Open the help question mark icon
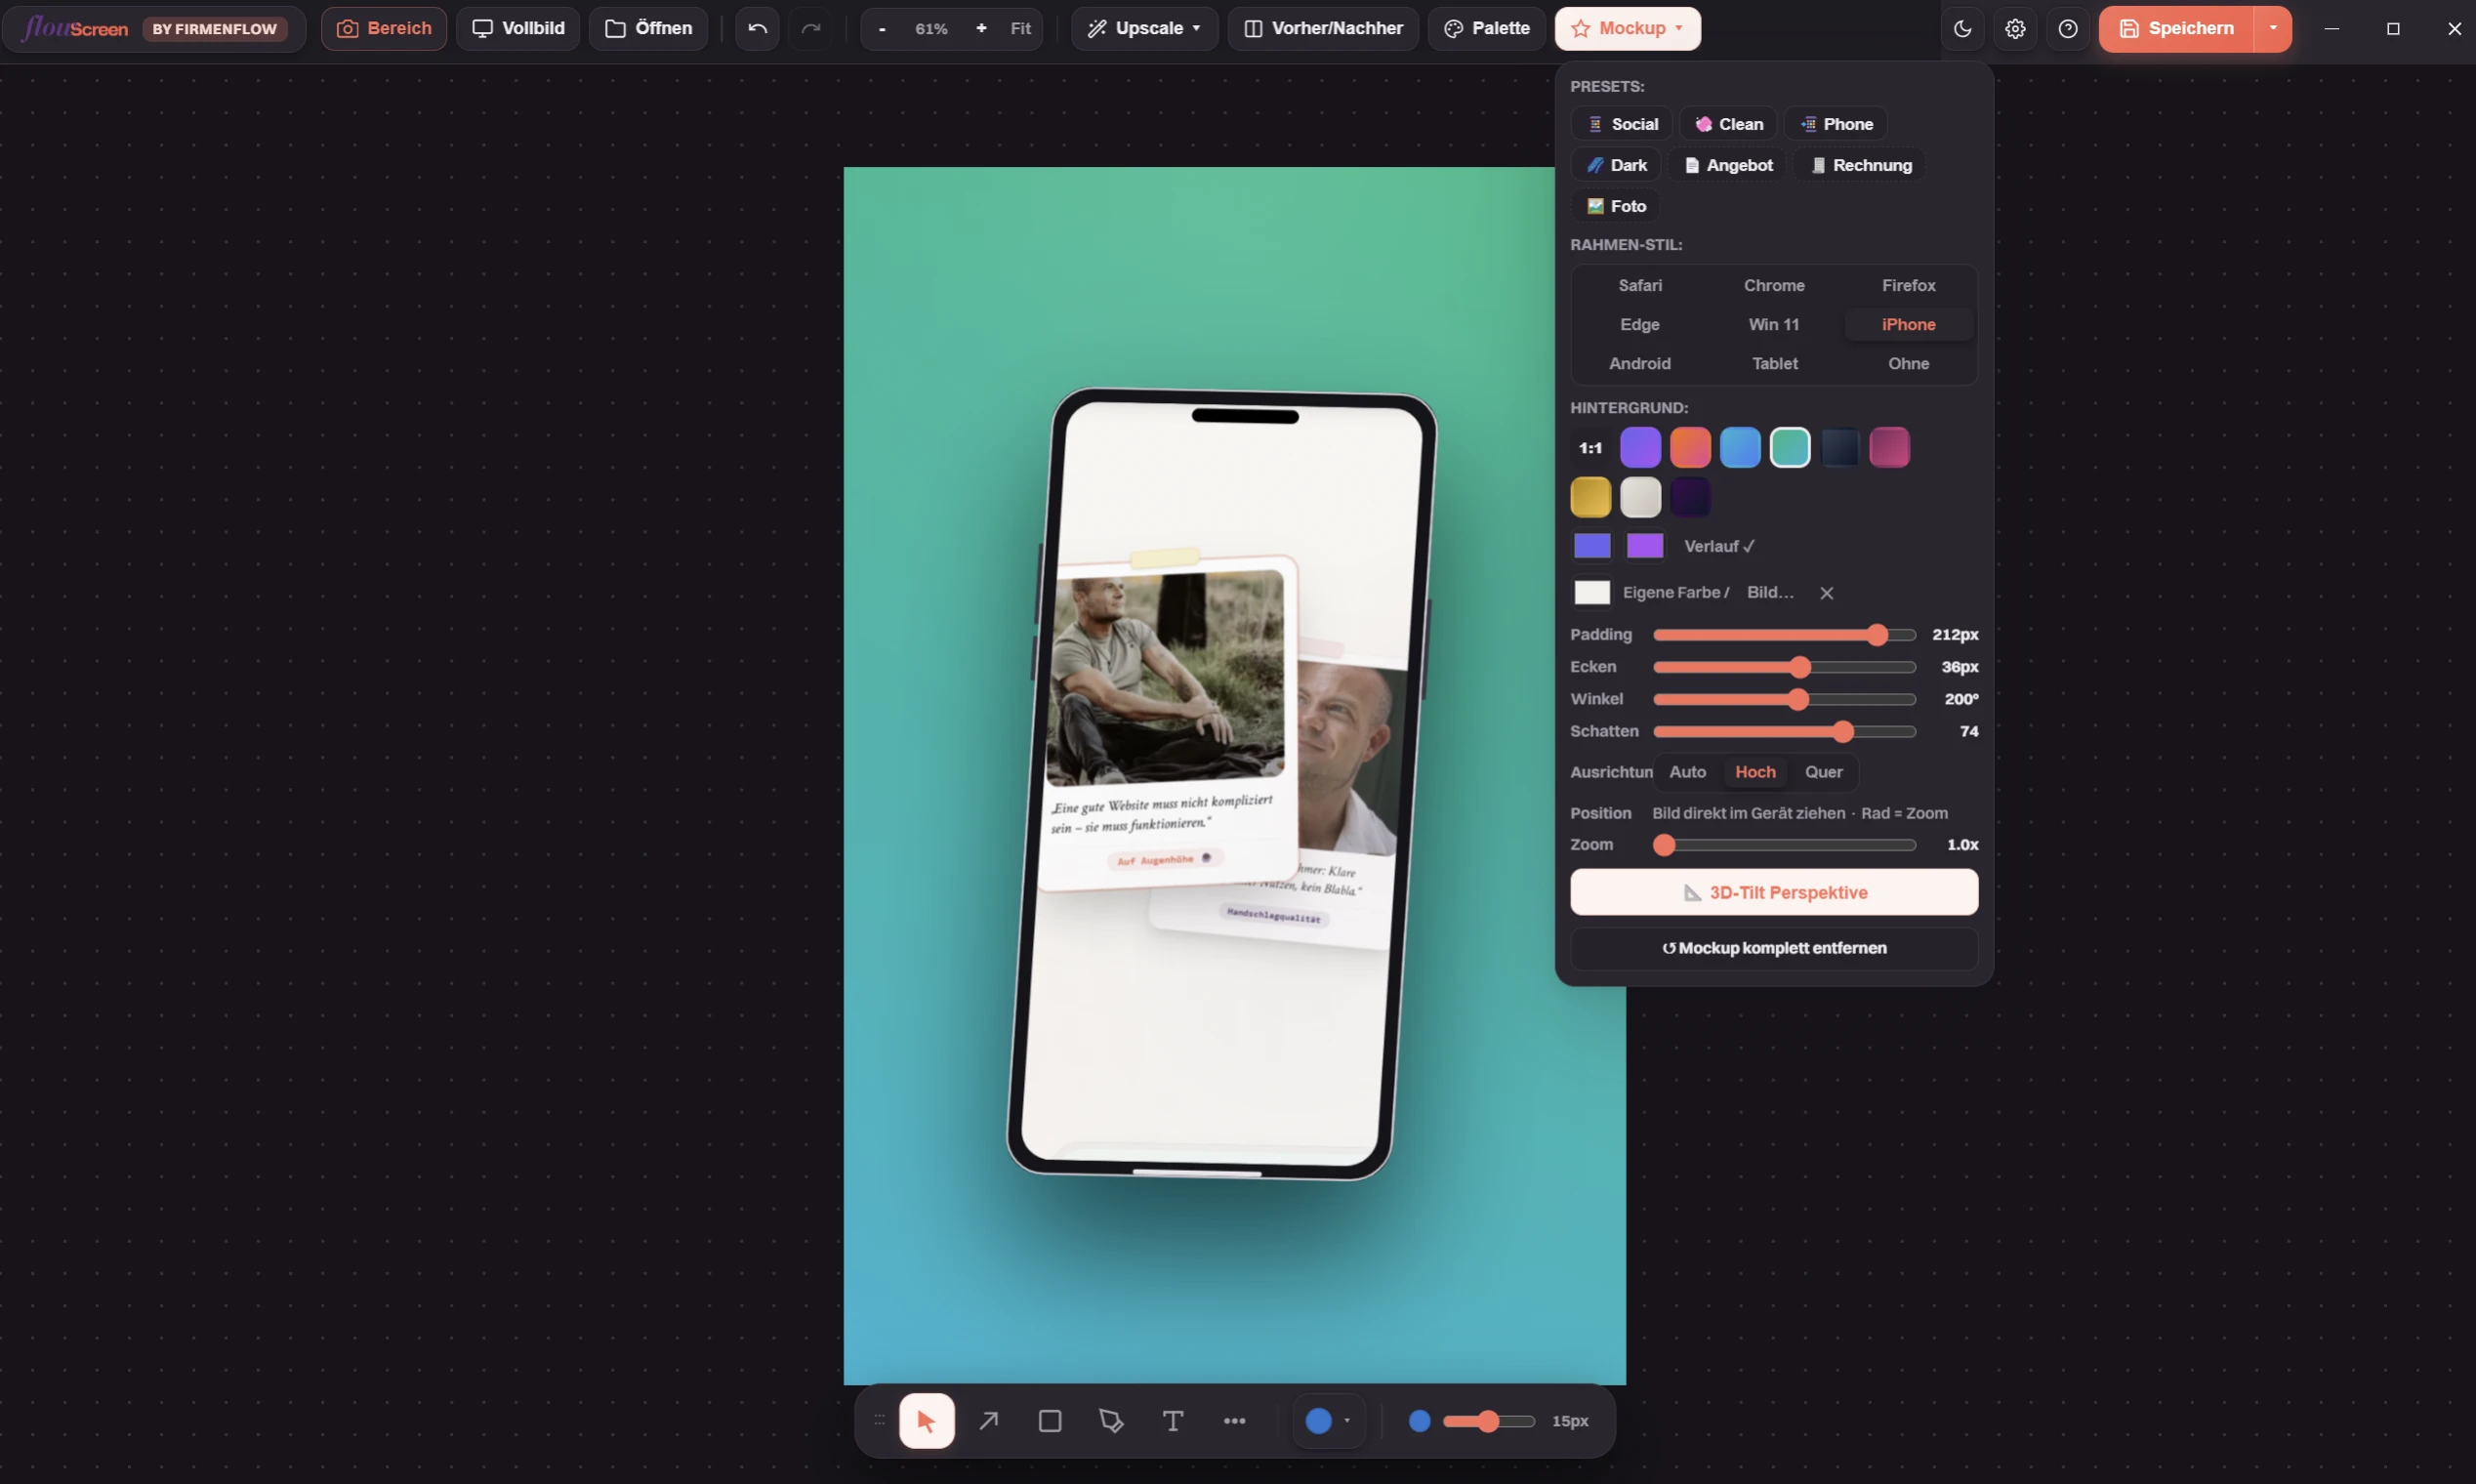Image resolution: width=2476 pixels, height=1484 pixels. 2068,28
